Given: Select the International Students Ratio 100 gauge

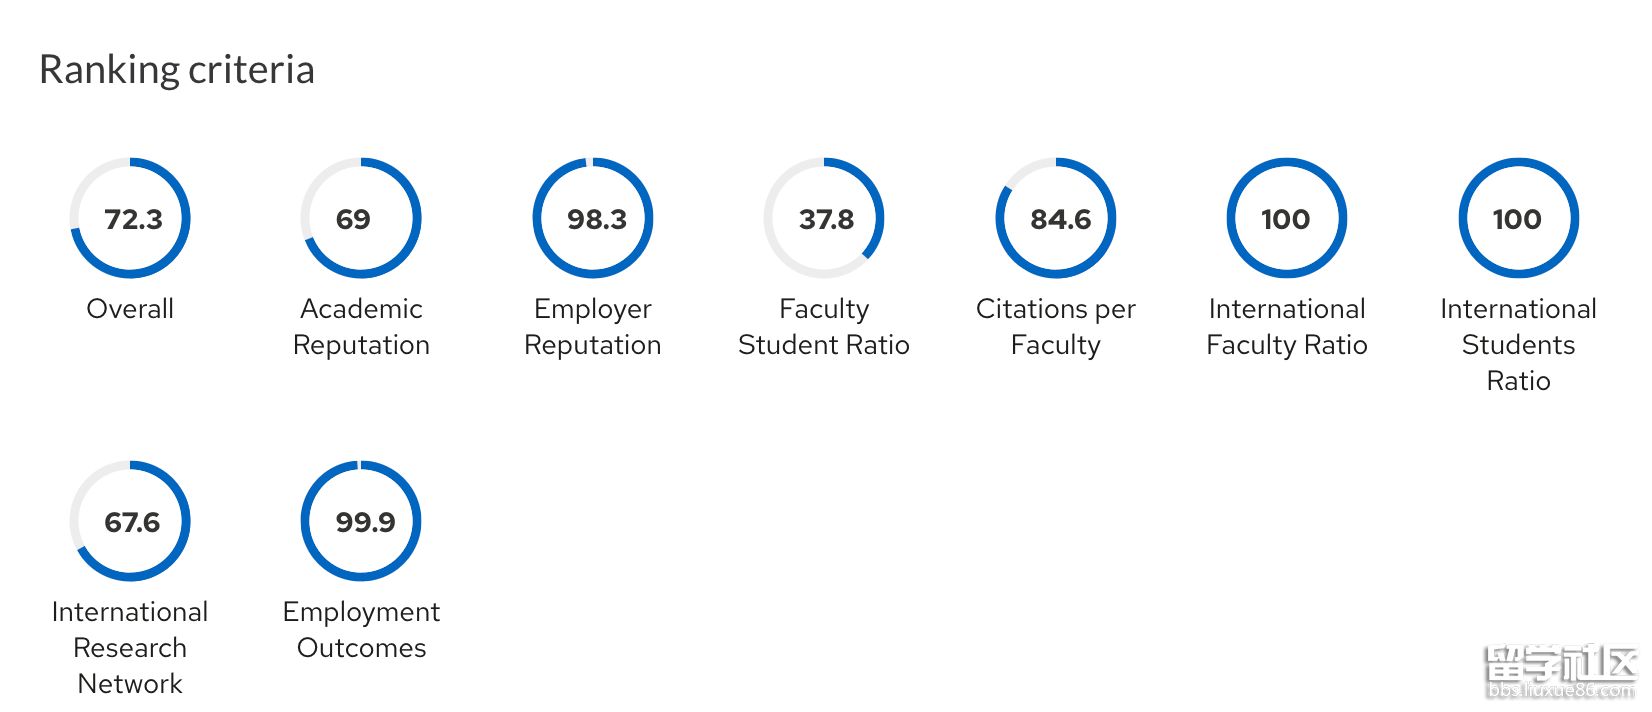Looking at the screenshot, I should coord(1518,218).
